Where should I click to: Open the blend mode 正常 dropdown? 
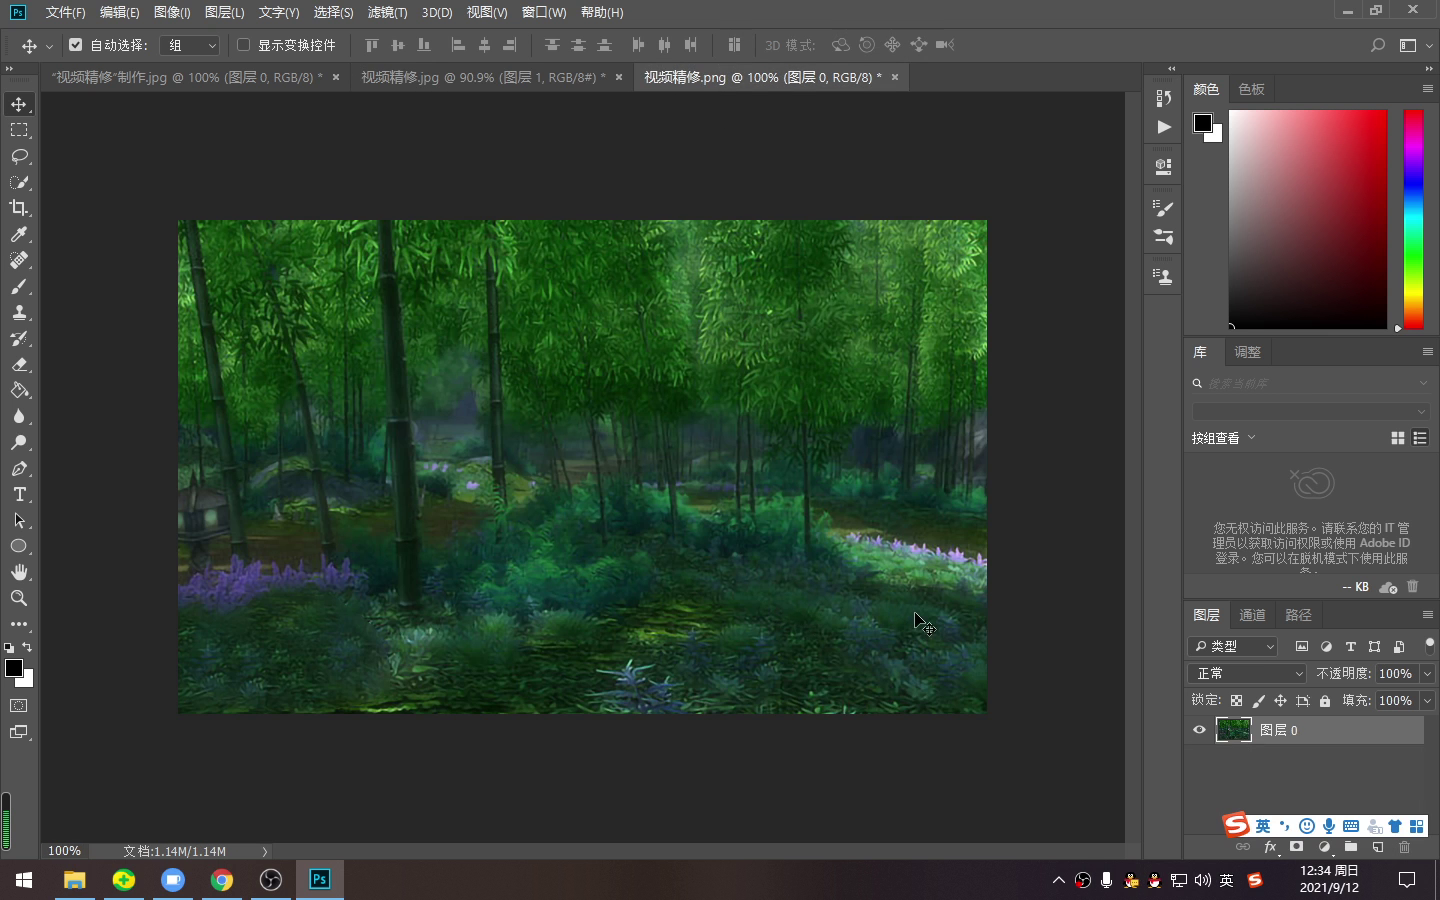[x=1247, y=674]
